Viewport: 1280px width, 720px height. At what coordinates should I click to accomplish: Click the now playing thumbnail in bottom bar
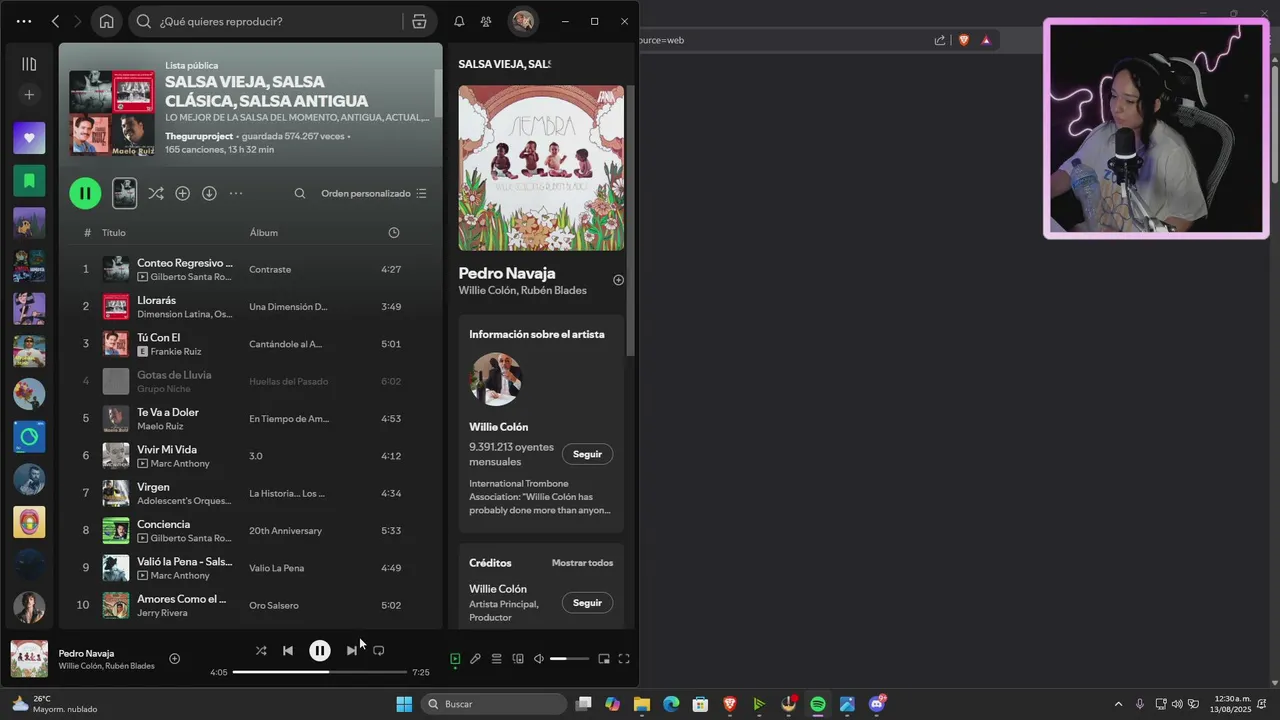point(29,659)
